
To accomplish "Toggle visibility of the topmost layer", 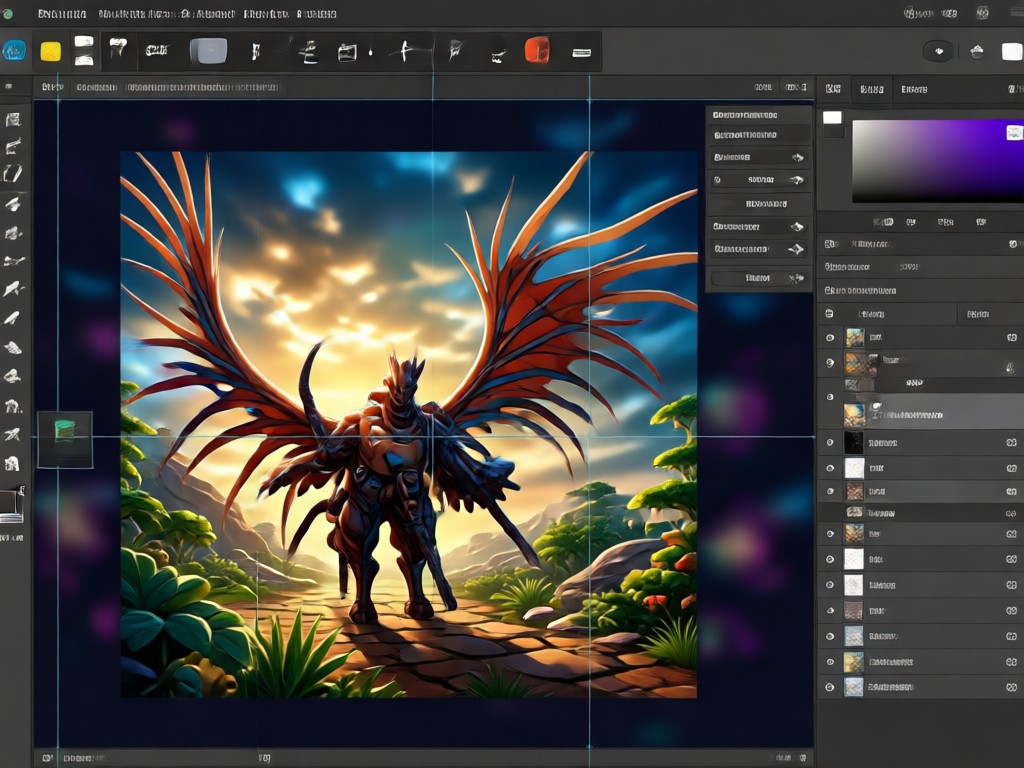I will pos(830,338).
